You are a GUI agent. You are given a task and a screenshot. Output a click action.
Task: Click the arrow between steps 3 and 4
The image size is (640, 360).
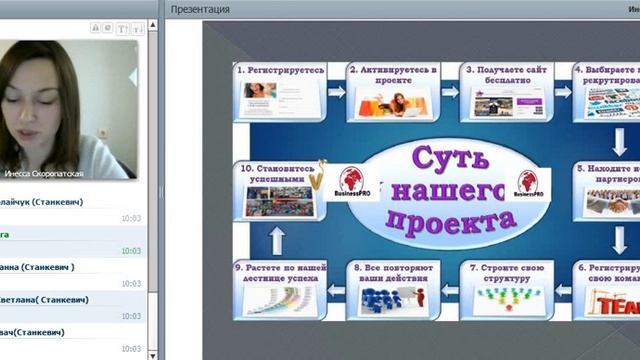563,92
